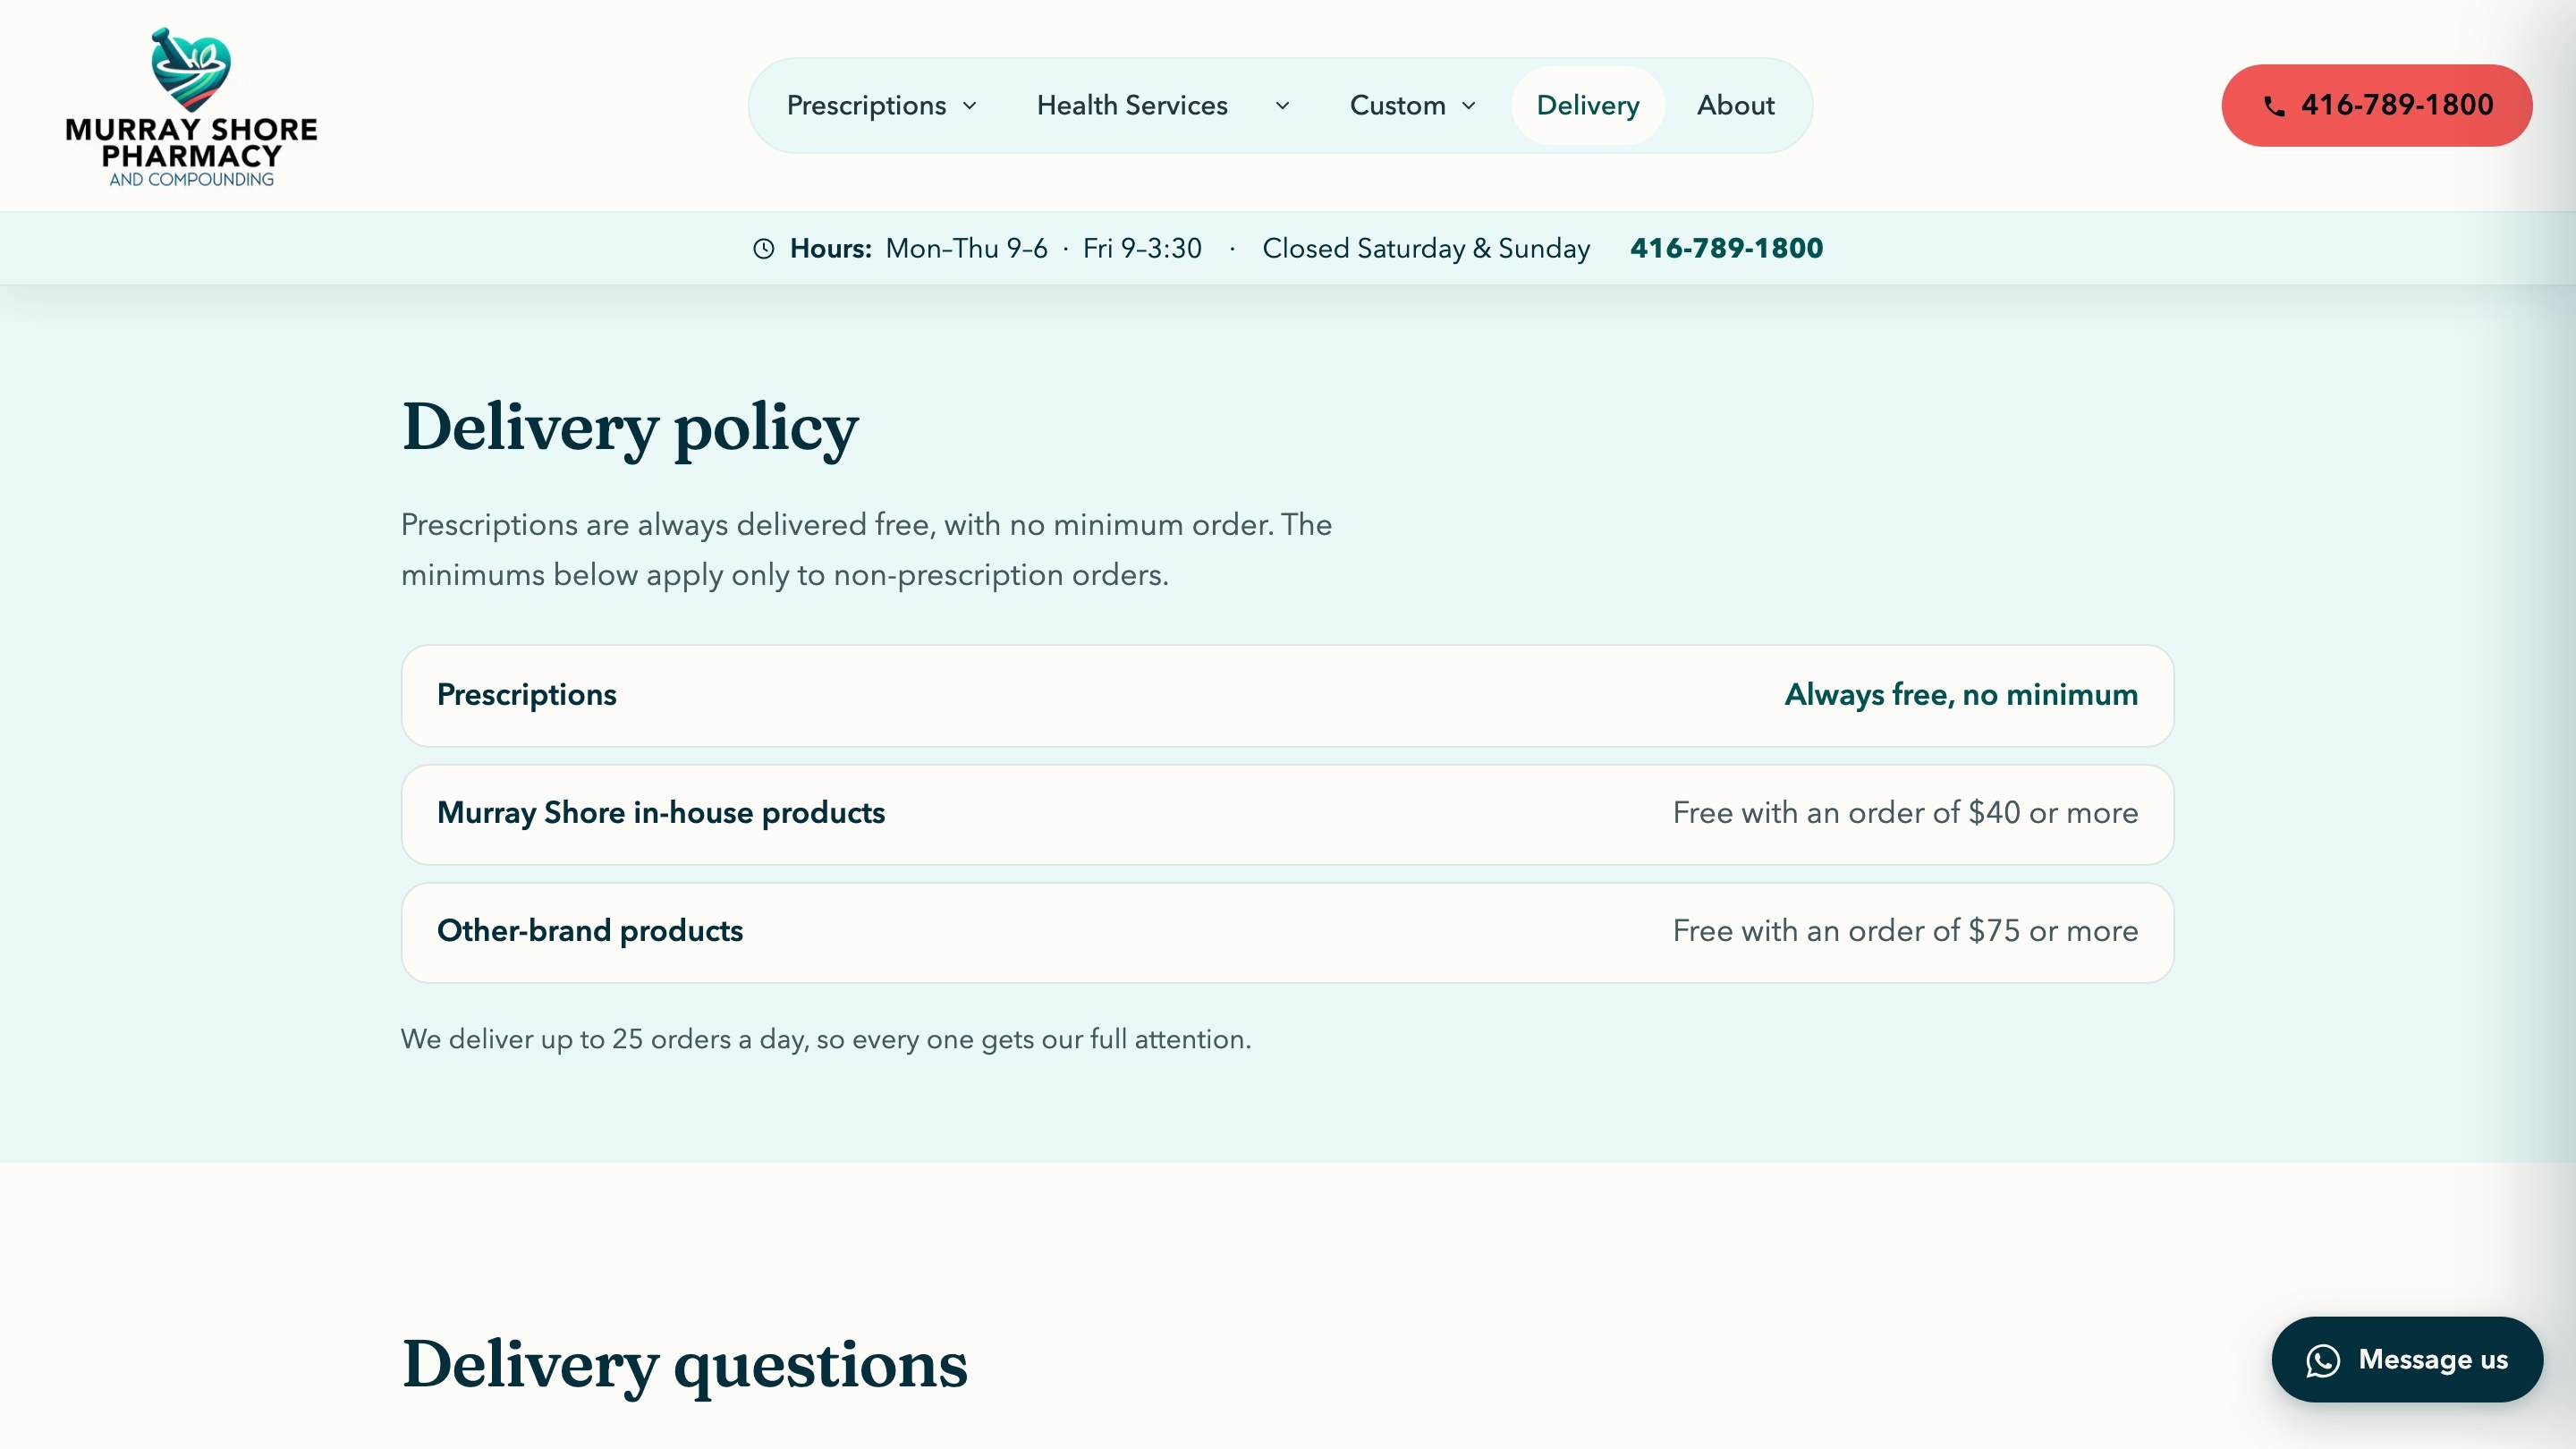Click 'Prescriptions are always delivered free' paragraph
This screenshot has height=1449, width=2576.
(866, 550)
